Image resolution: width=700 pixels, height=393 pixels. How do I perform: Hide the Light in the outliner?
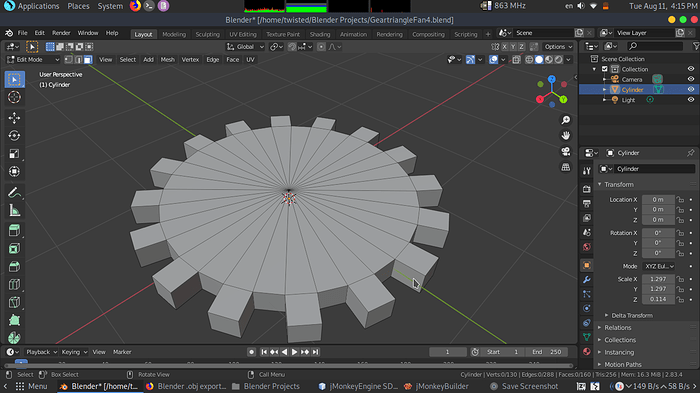[691, 100]
